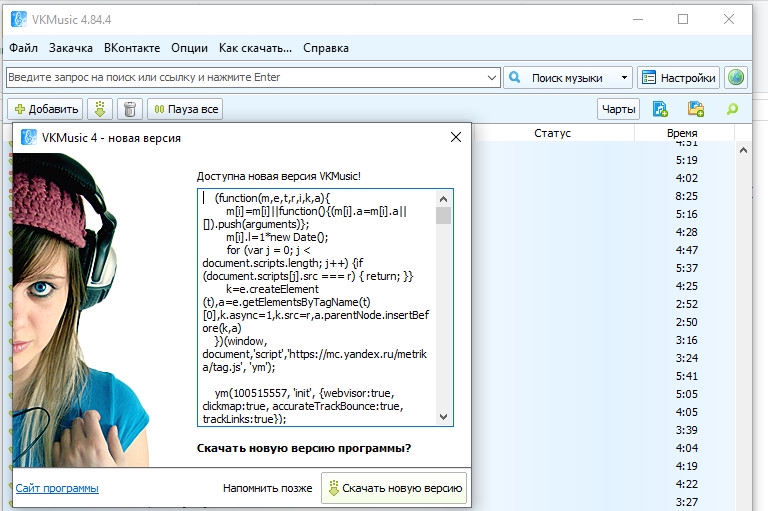Select the track row with time 5:19
This screenshot has height=511, width=768.
coord(603,160)
